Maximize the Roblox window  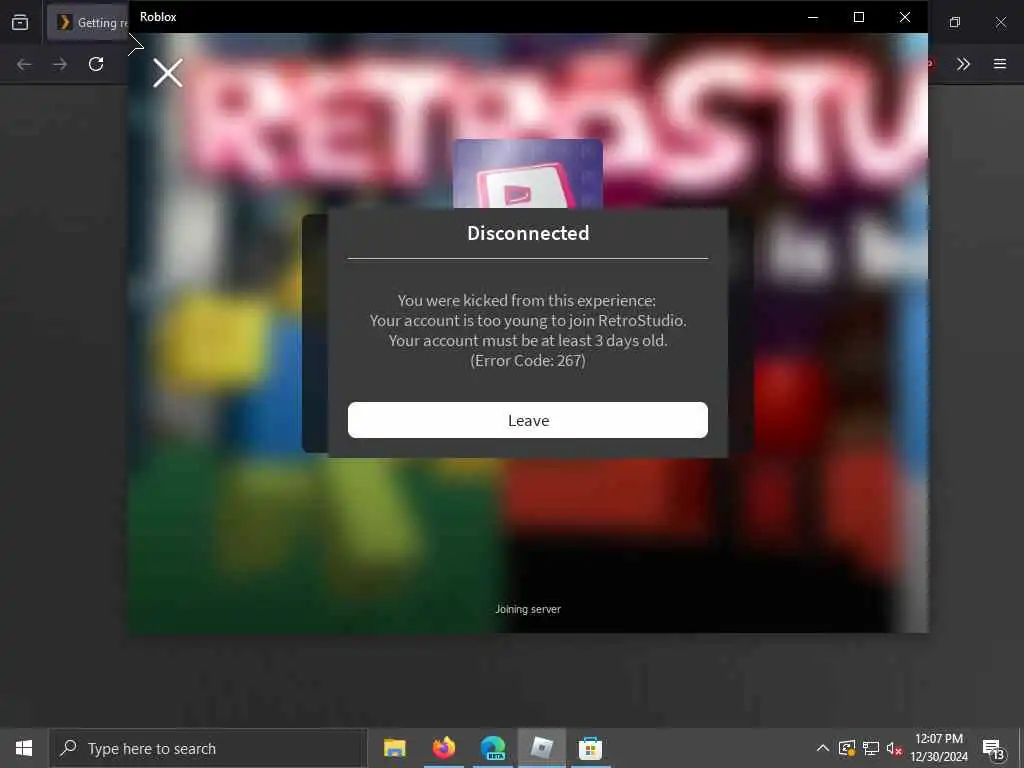[859, 17]
